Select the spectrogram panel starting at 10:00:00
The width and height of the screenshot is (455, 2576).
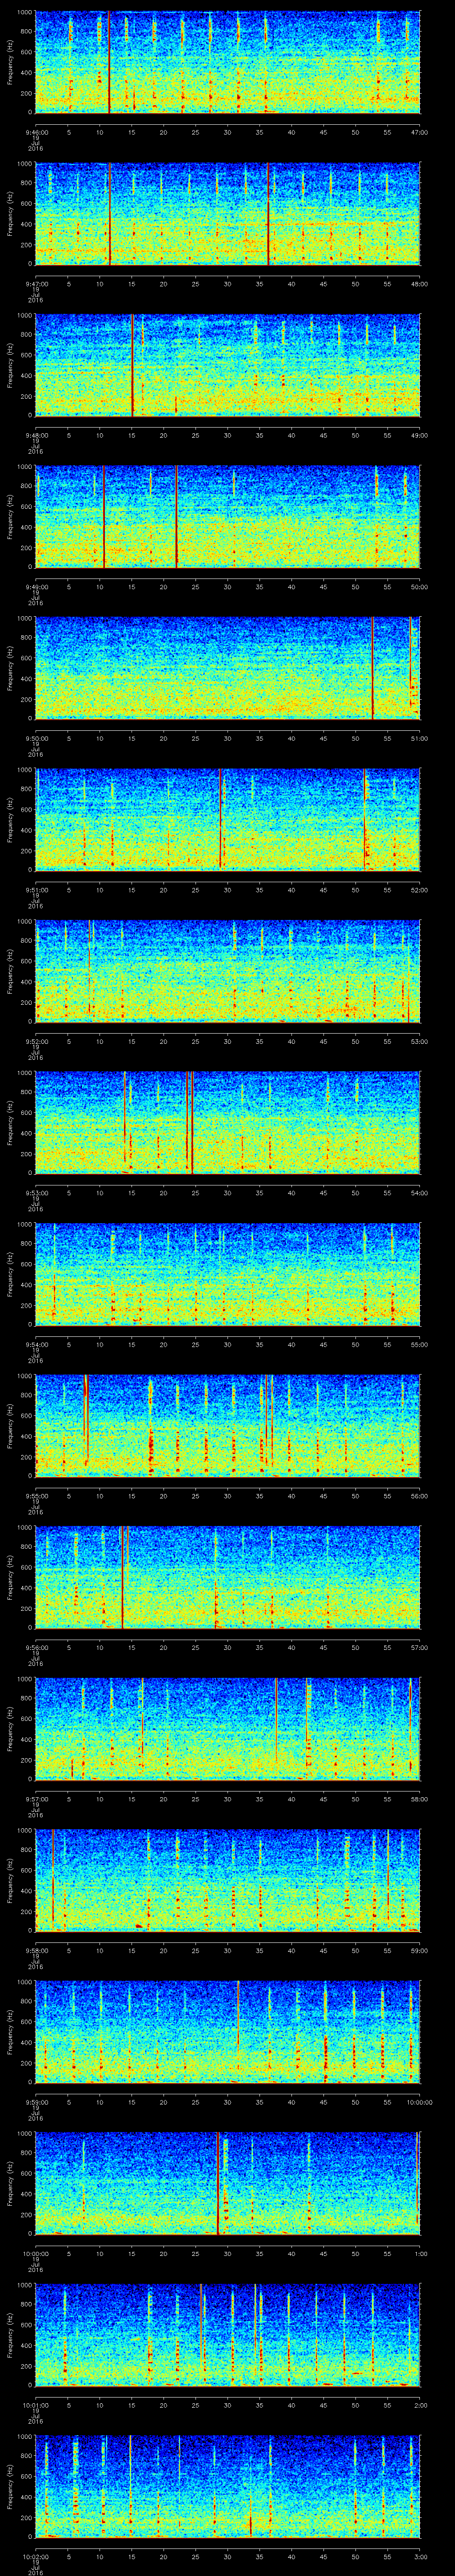[x=227, y=2183]
